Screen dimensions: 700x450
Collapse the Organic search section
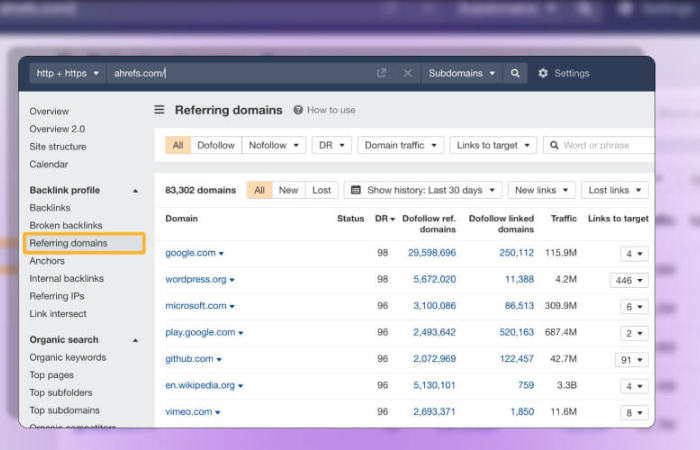click(135, 340)
